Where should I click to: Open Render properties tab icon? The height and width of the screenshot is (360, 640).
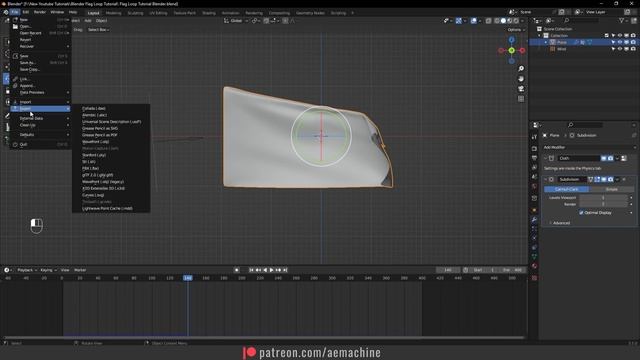click(534, 149)
